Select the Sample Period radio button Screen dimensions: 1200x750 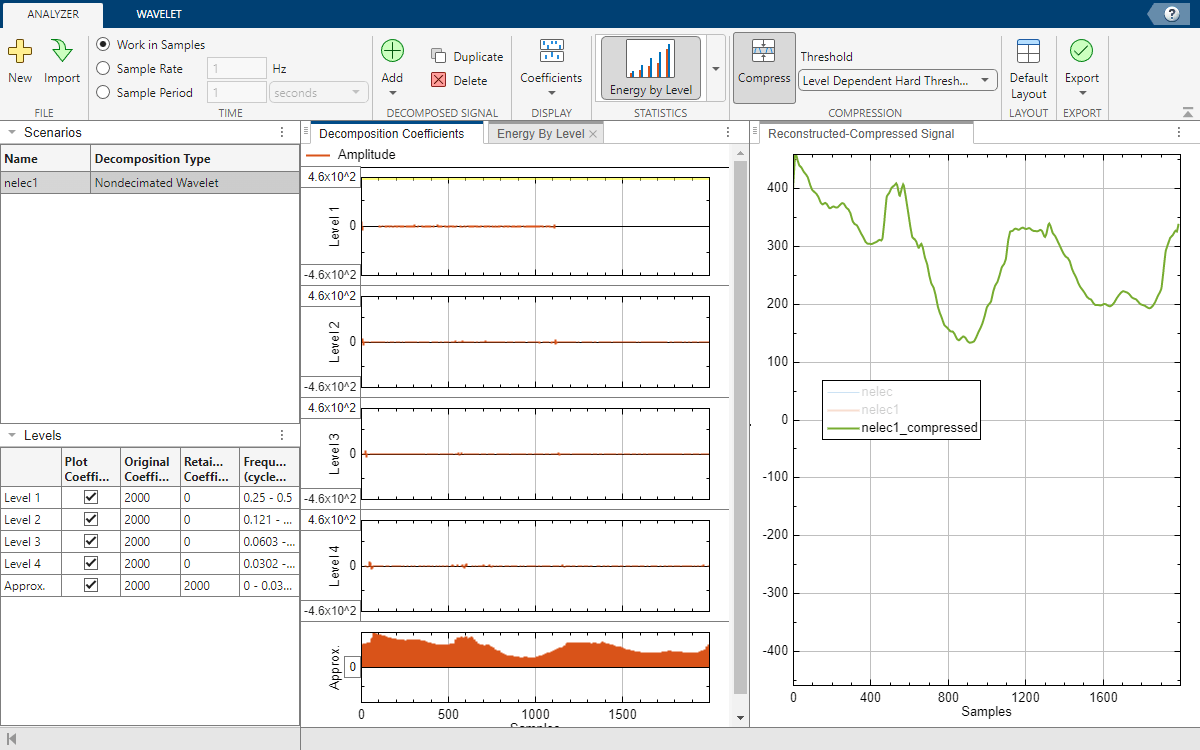coord(103,93)
